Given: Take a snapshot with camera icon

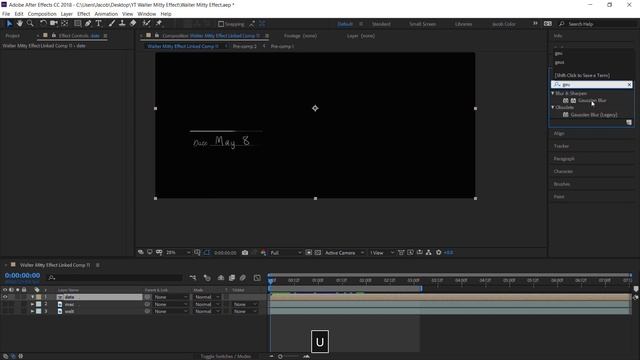Looking at the screenshot, I should point(245,253).
